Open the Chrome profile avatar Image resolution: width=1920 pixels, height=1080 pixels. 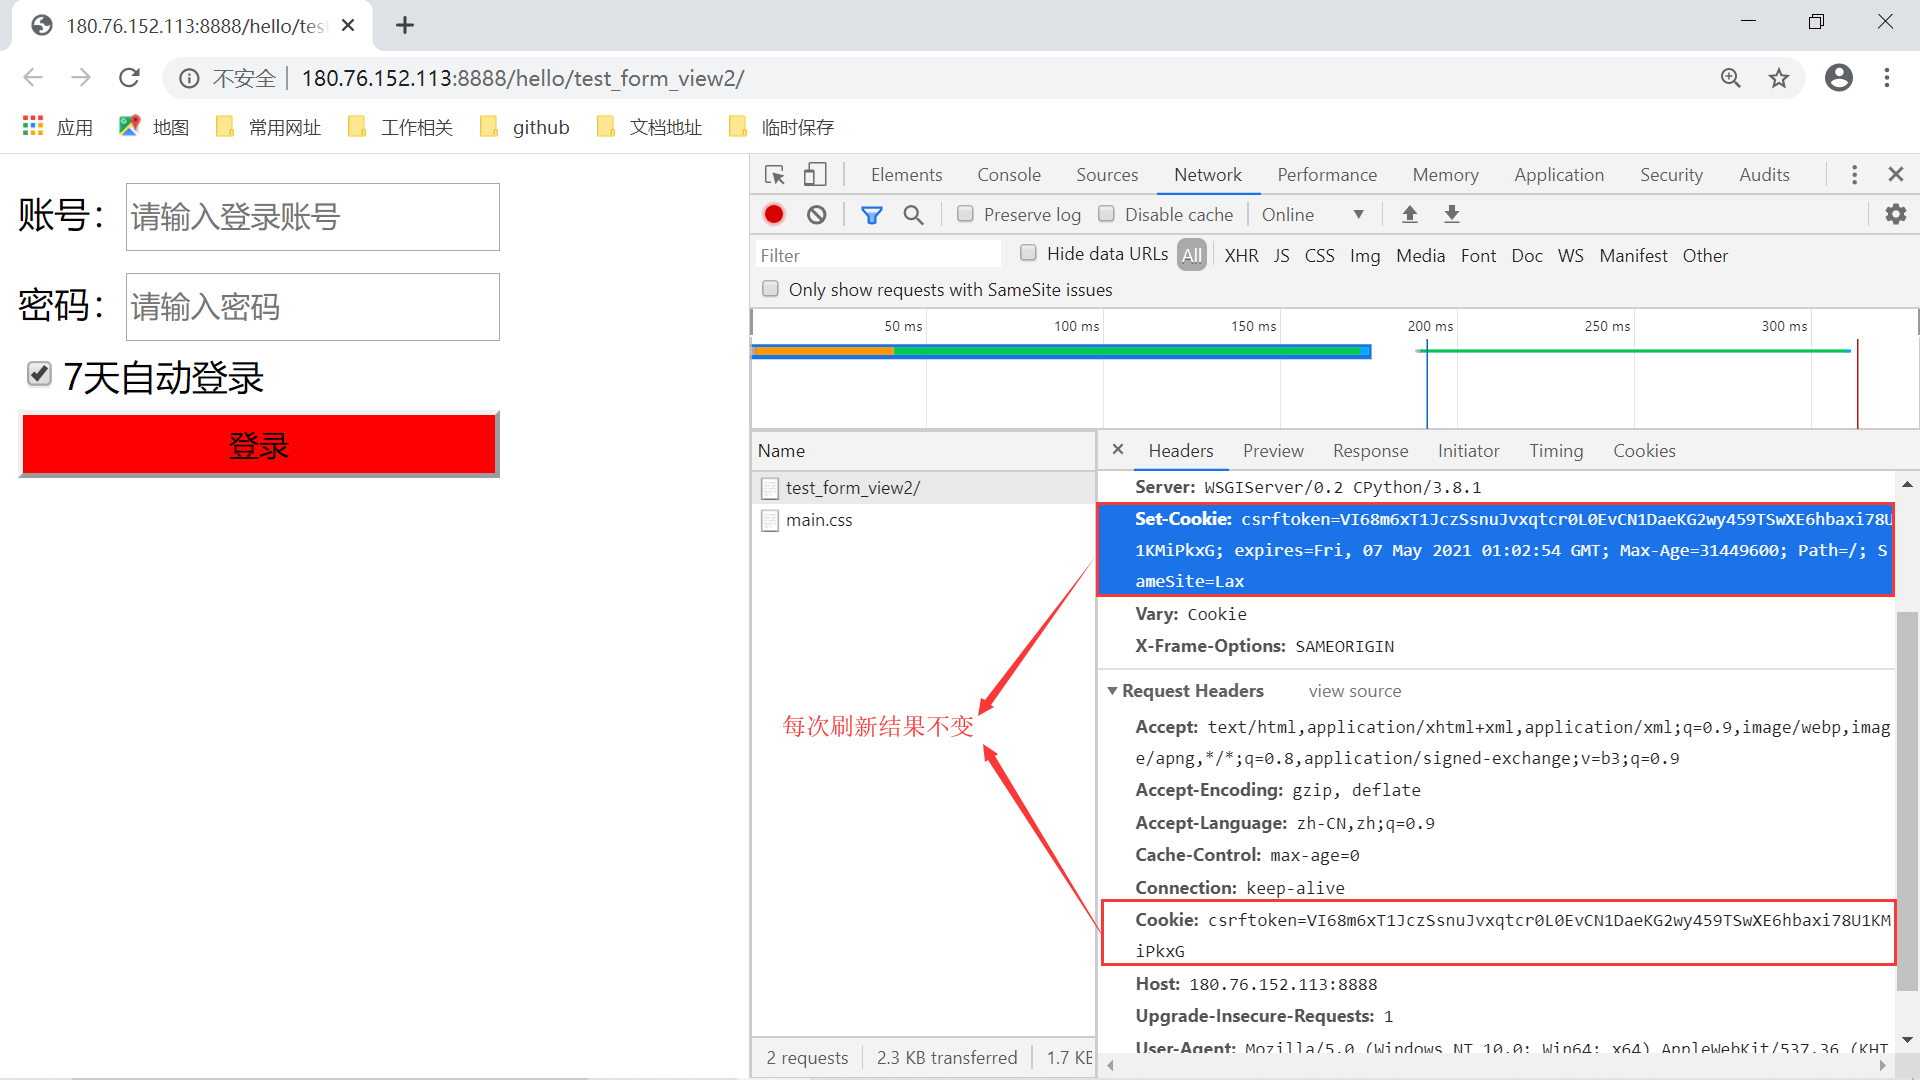tap(1839, 78)
